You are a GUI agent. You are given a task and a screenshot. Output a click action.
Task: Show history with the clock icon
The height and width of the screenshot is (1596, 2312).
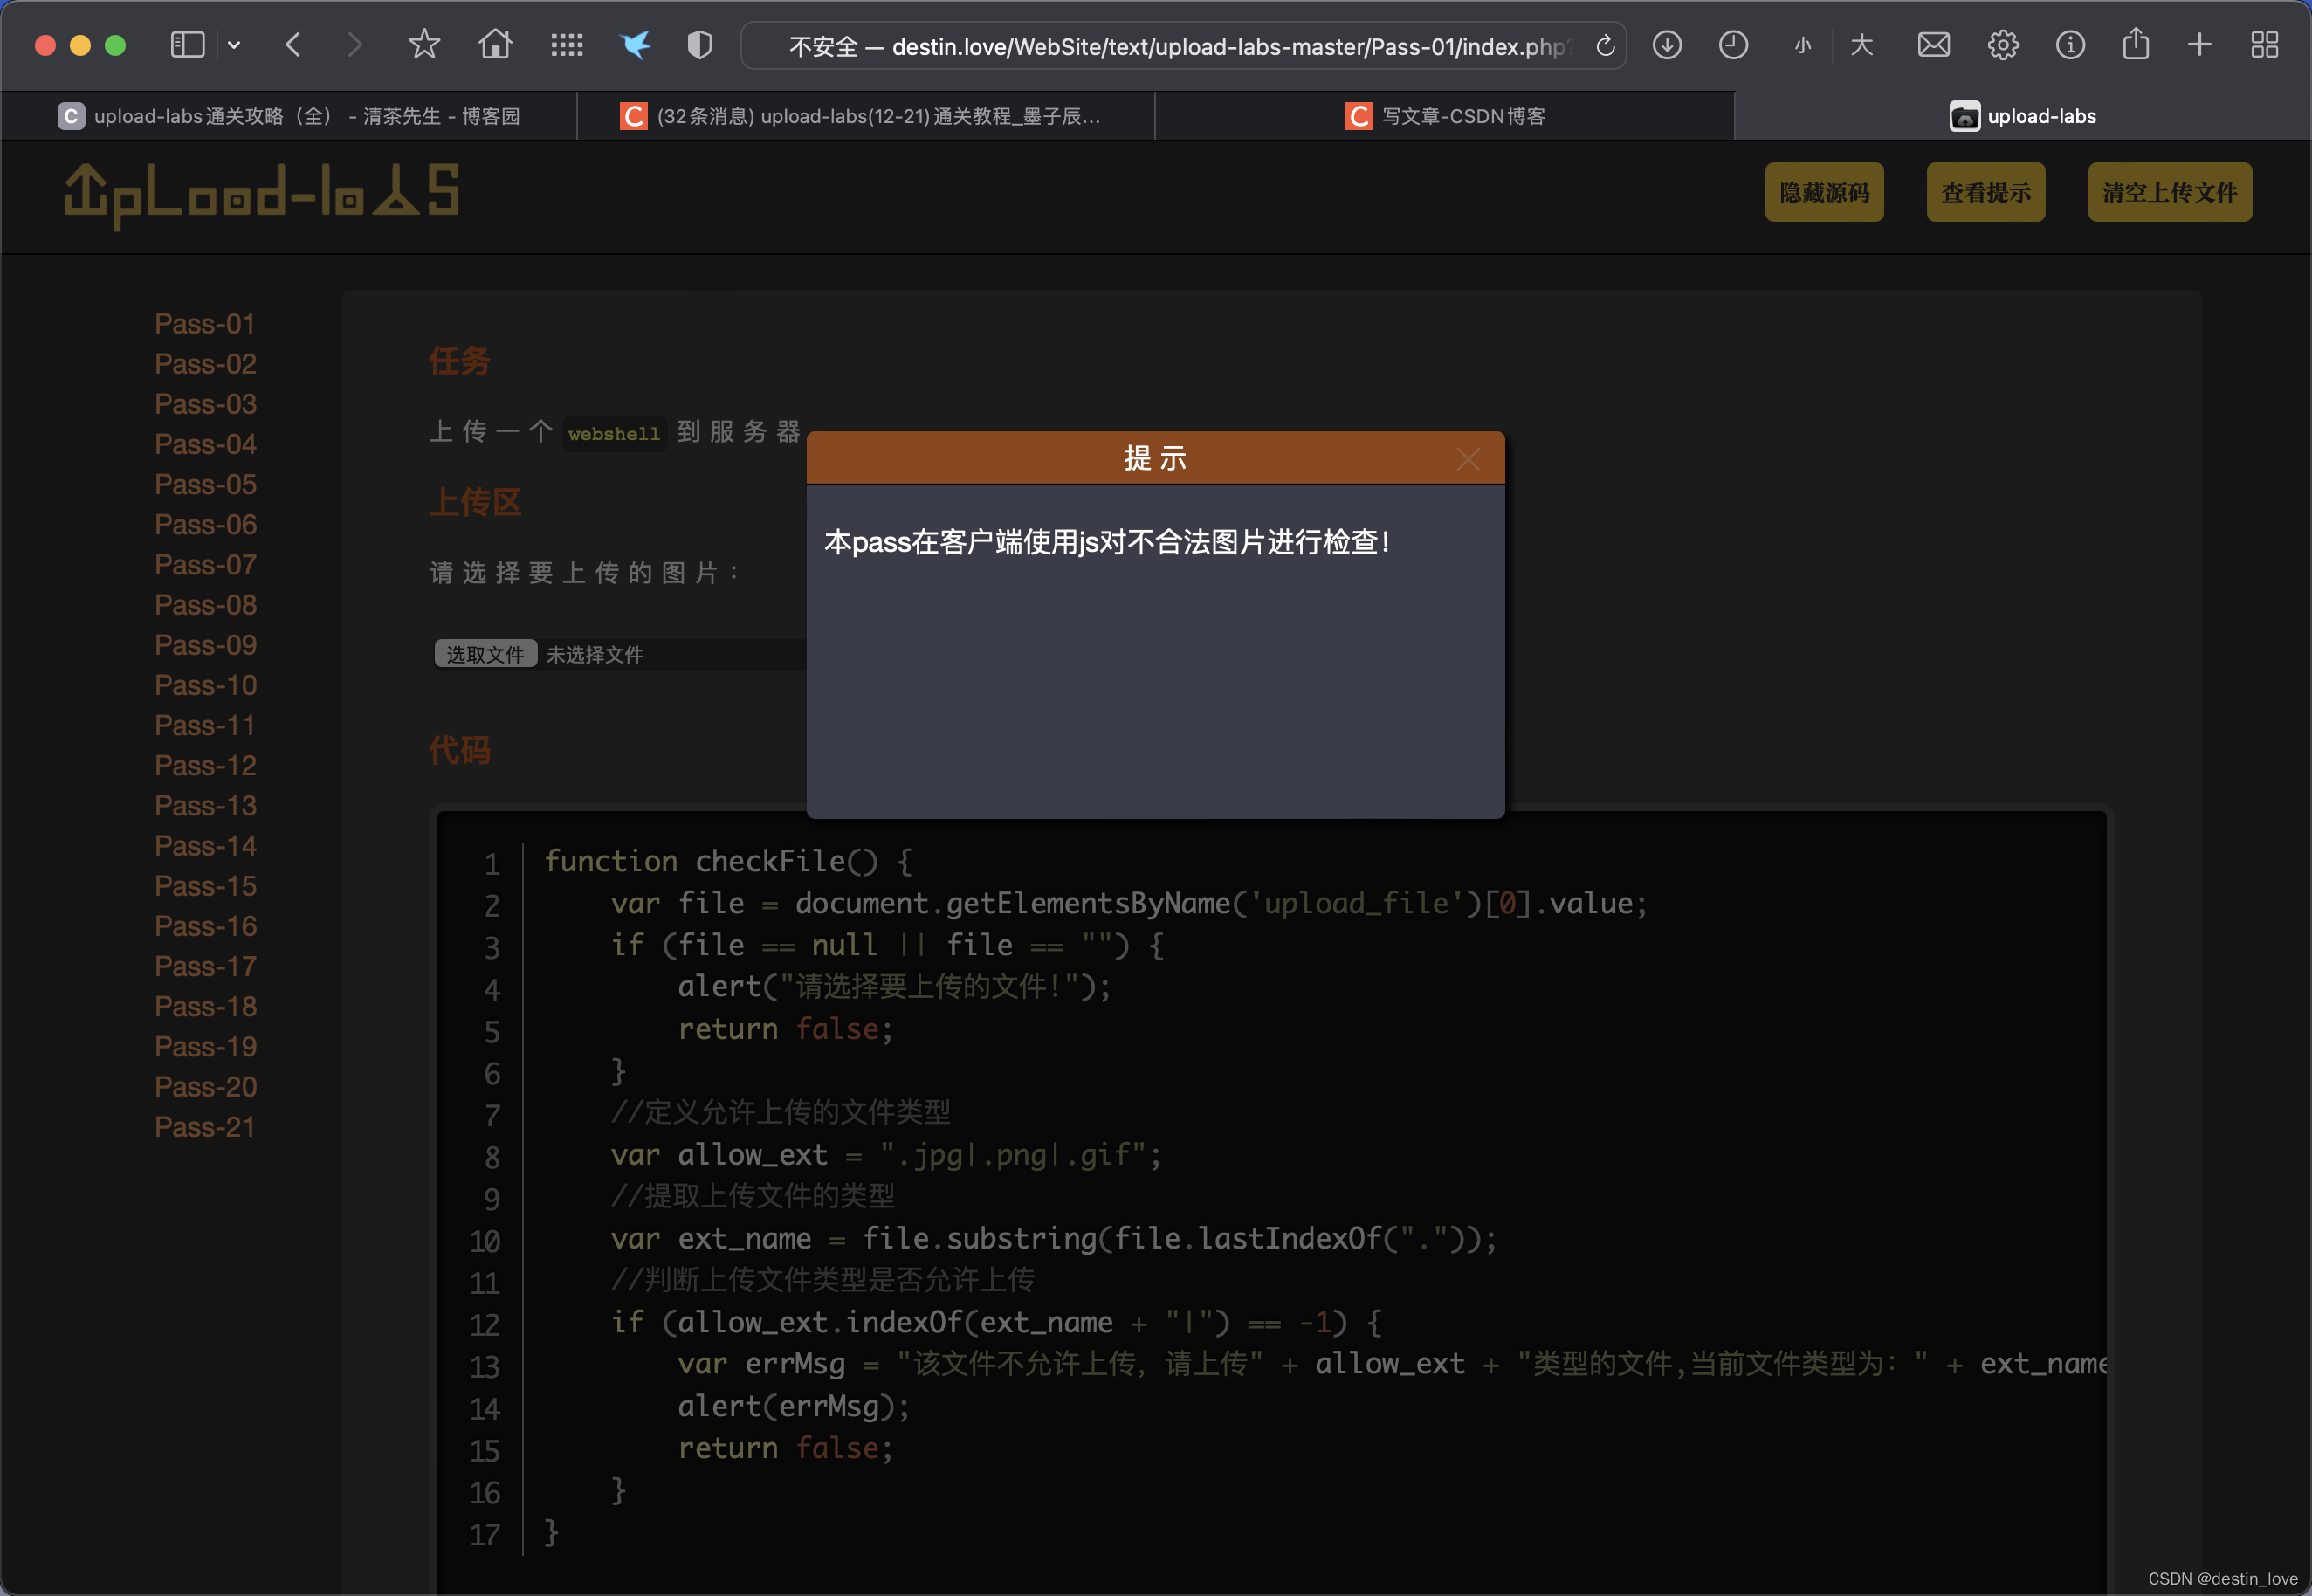(1733, 45)
